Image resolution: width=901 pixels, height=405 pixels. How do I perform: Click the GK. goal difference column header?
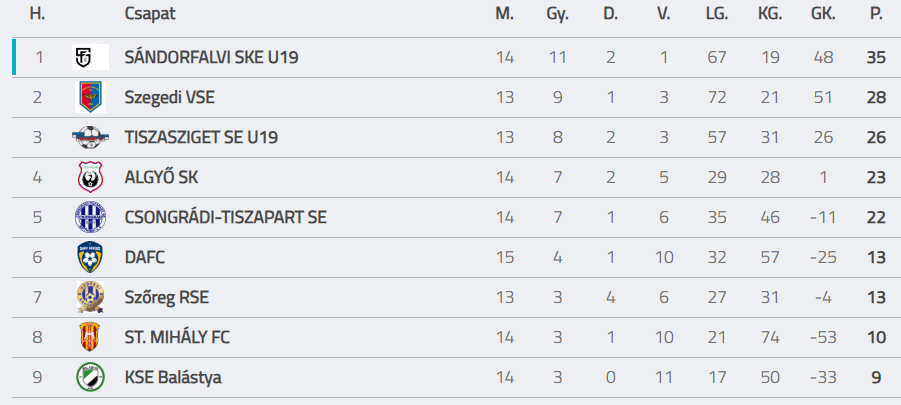tap(824, 14)
